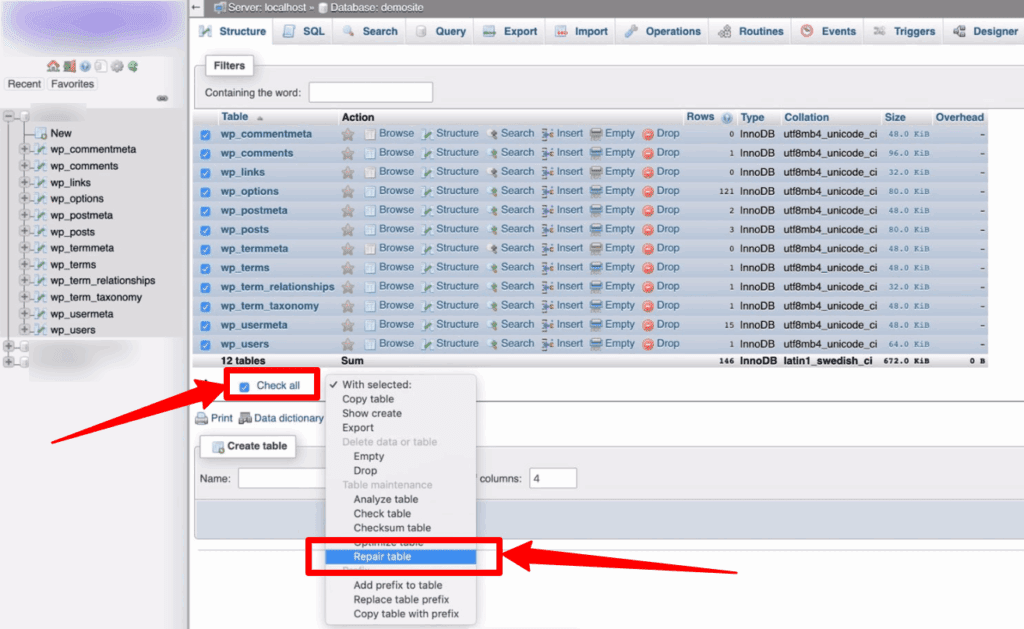The height and width of the screenshot is (629, 1024).
Task: Click the Create table button
Action: click(249, 446)
